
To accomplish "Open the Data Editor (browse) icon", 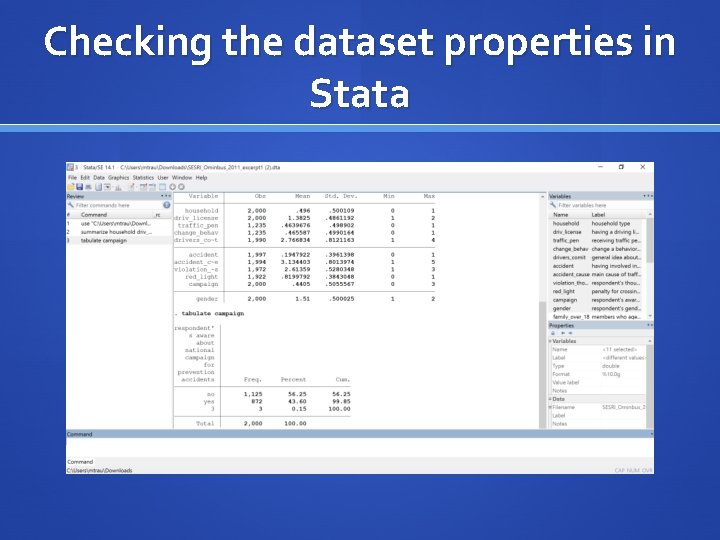I will 152,187.
